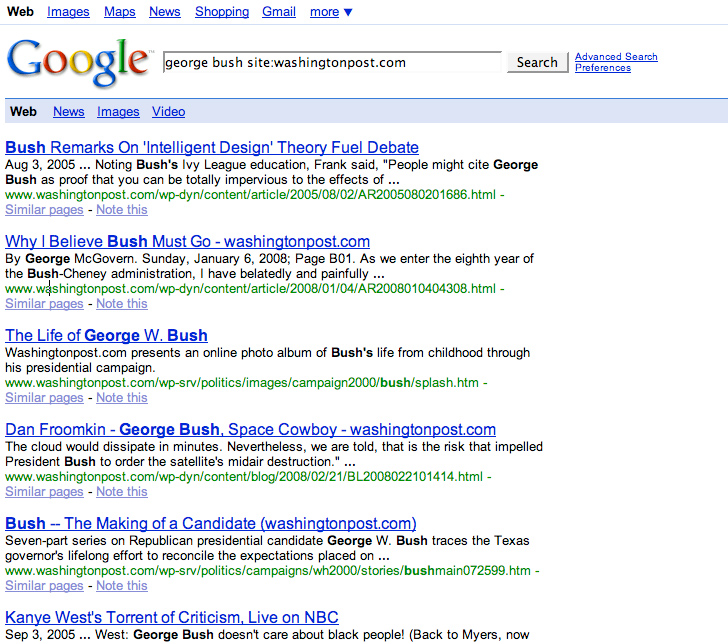Screen dimensions: 728x644
Task: Click the Search button
Action: tap(537, 62)
